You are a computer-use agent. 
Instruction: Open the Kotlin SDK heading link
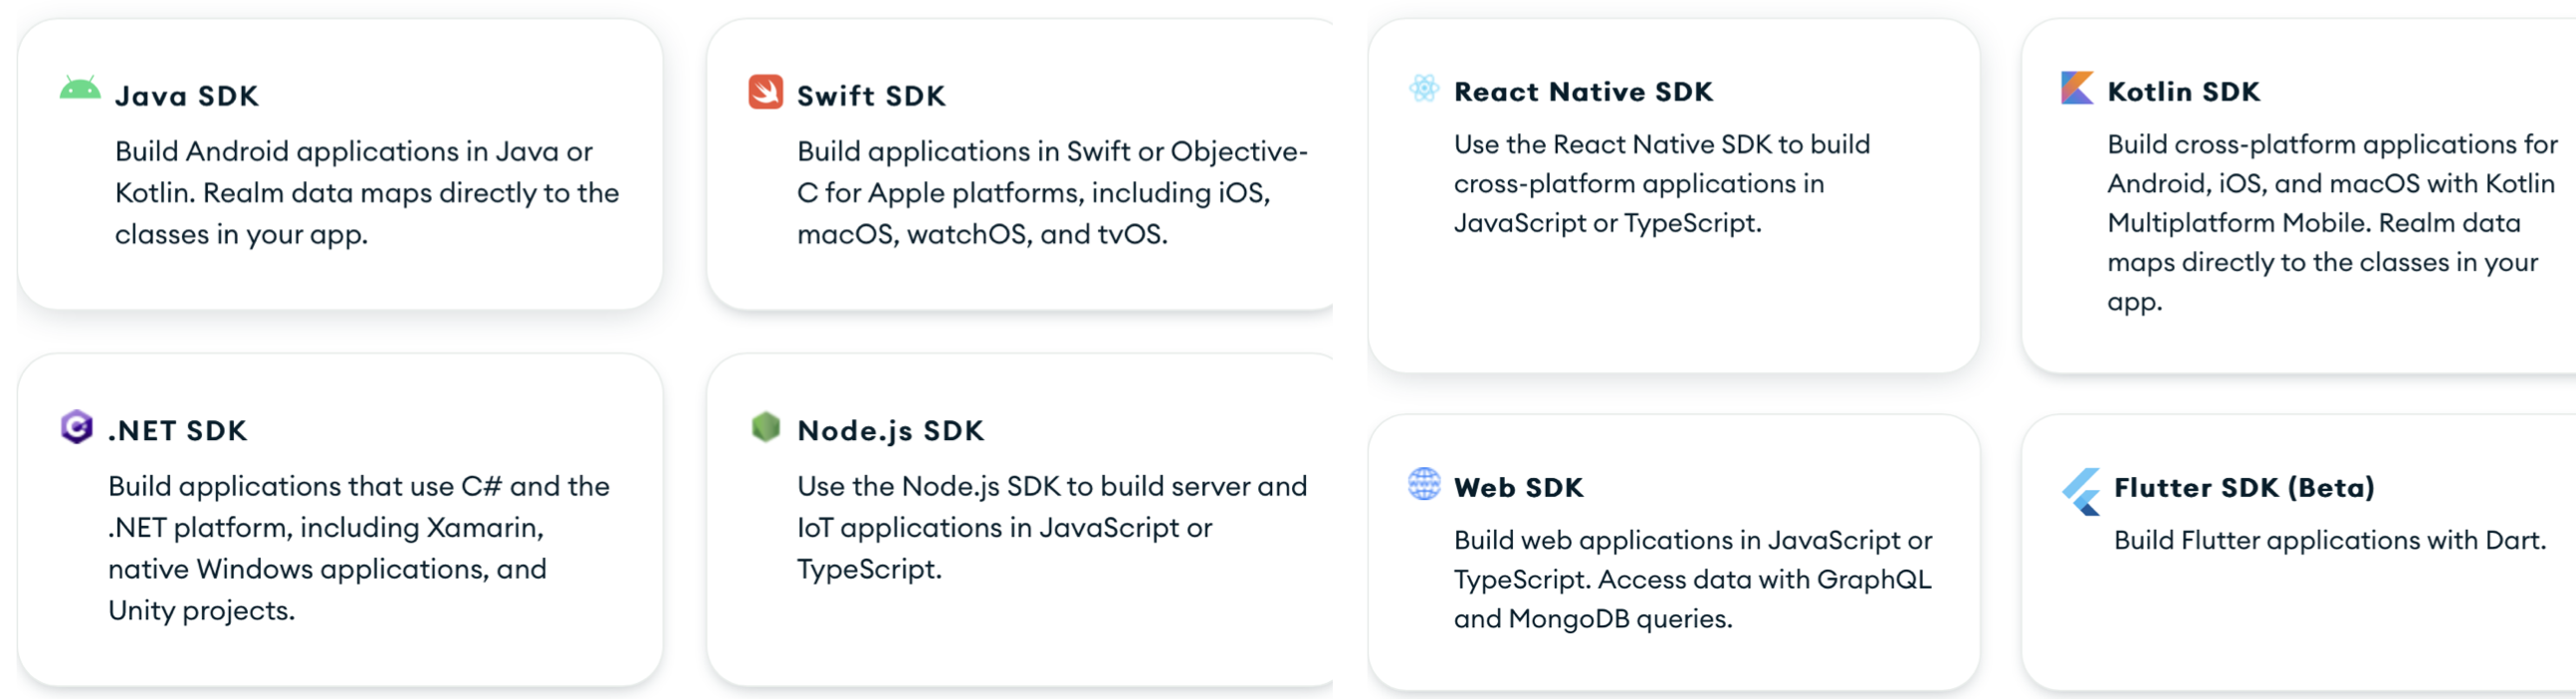[x=2183, y=92]
